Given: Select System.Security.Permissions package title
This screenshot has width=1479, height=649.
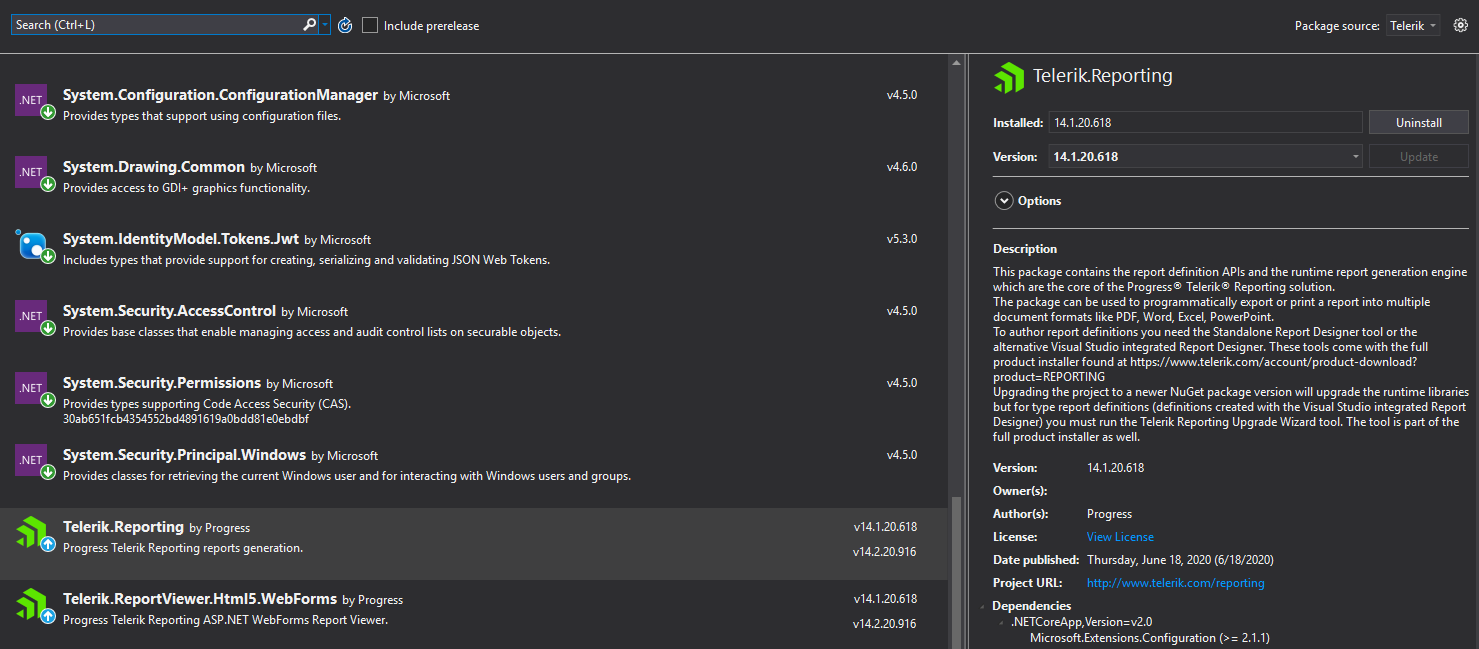Looking at the screenshot, I should click(162, 383).
